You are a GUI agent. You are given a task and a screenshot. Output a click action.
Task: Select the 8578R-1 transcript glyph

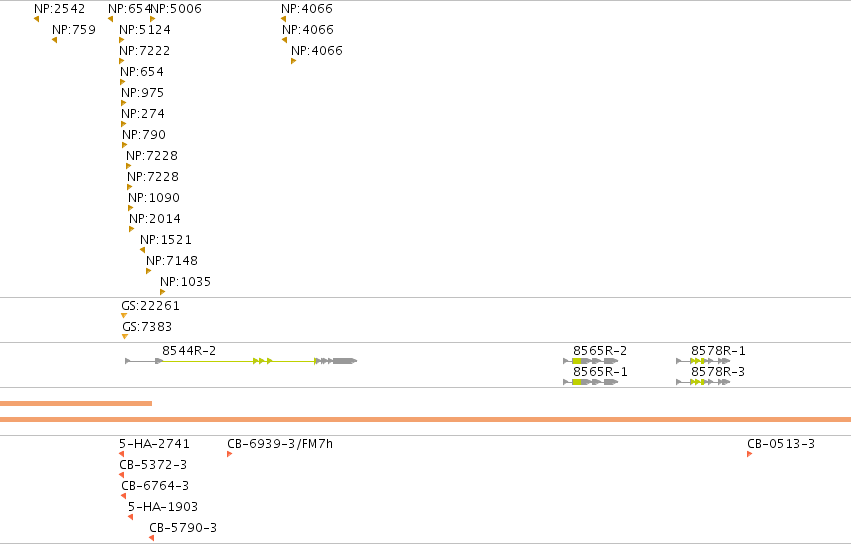[x=703, y=361]
